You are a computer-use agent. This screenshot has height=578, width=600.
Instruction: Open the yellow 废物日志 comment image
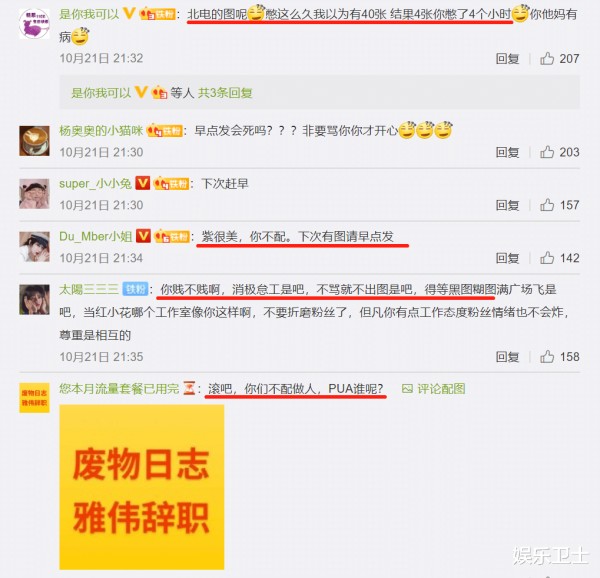(x=142, y=487)
